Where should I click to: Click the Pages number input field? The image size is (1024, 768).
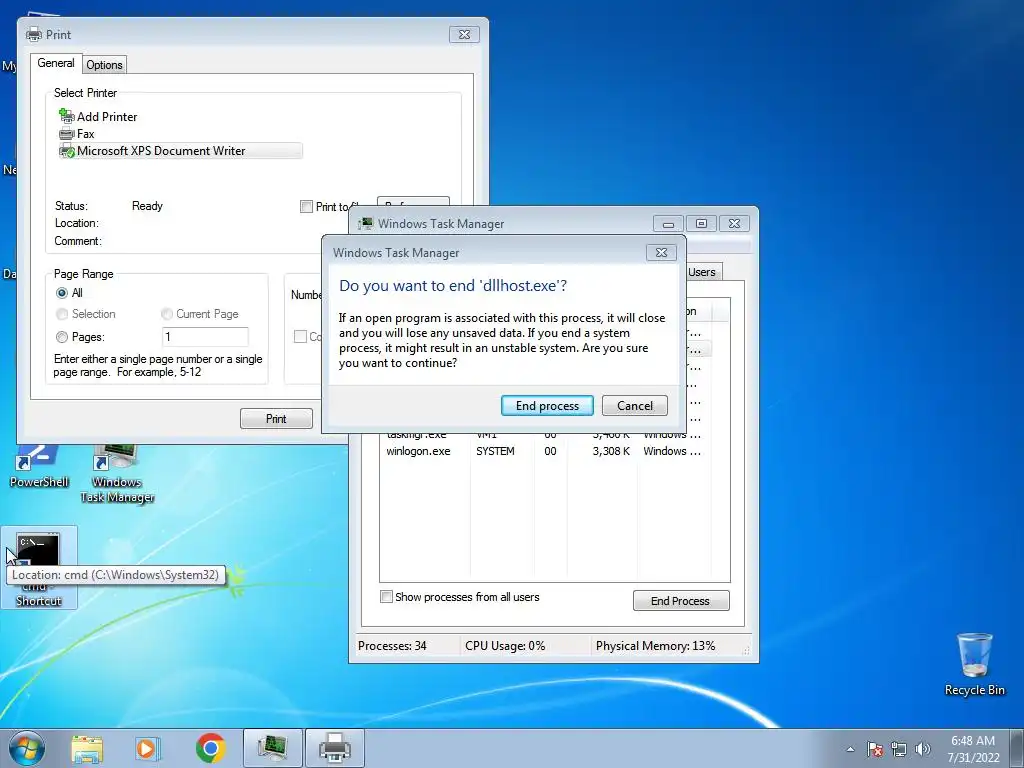tap(205, 337)
